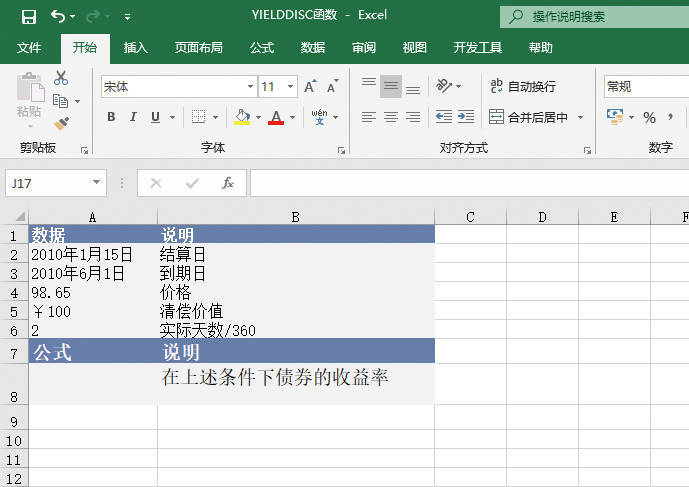The height and width of the screenshot is (487, 689).
Task: Click the 合并后居中 button
Action: click(528, 118)
